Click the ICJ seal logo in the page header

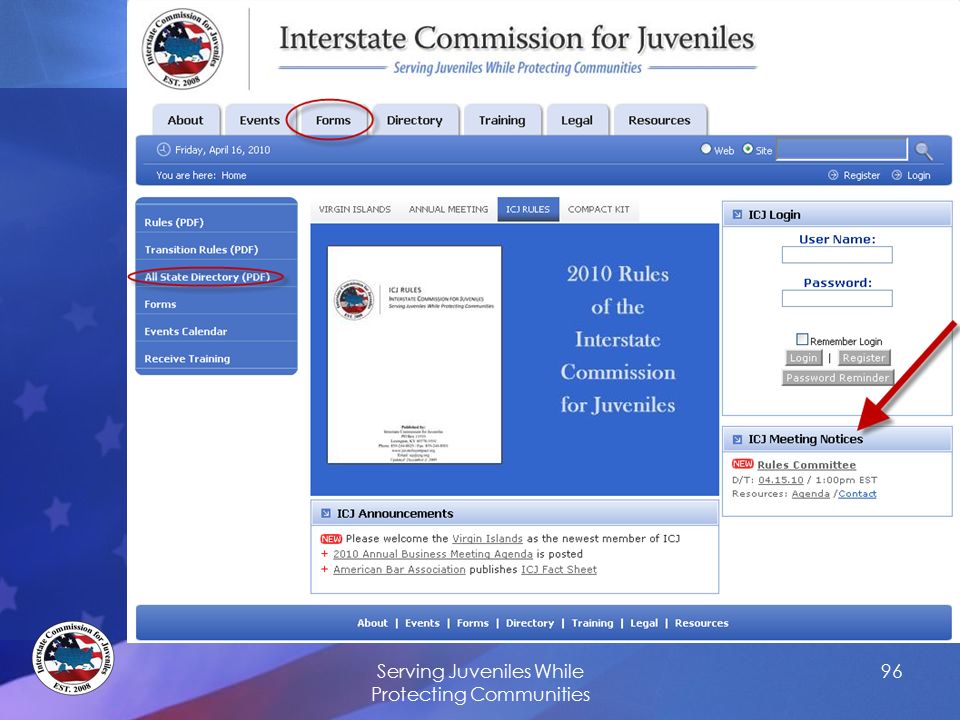pyautogui.click(x=182, y=48)
